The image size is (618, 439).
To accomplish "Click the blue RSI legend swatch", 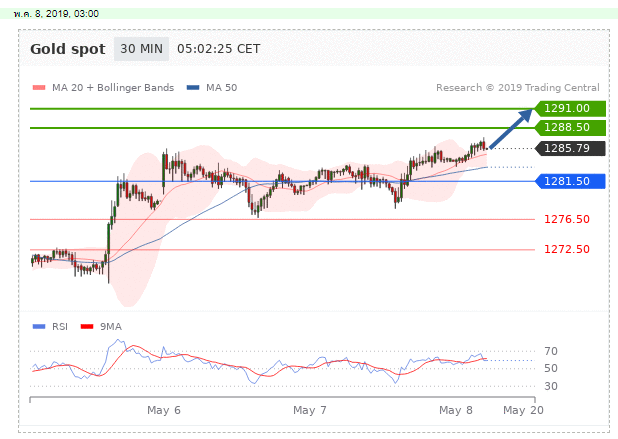I will (x=39, y=327).
